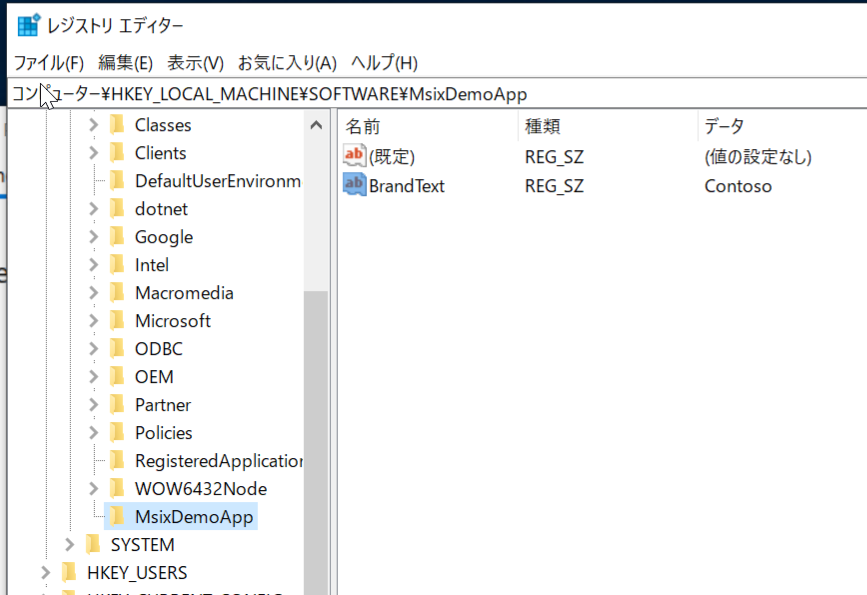Open the 編集(E) menu

(126, 63)
